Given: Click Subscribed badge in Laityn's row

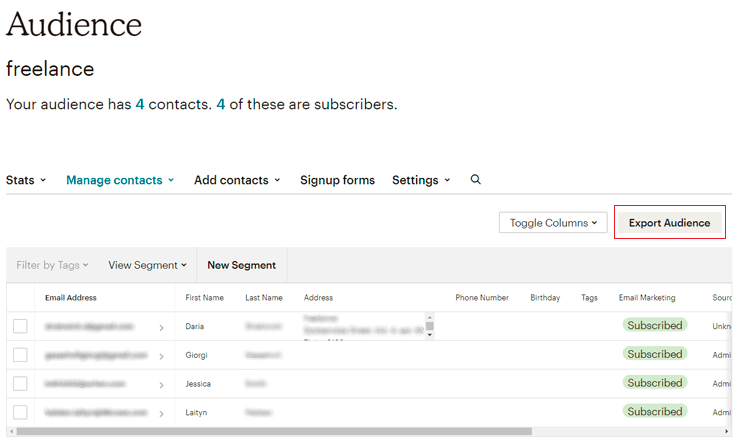Looking at the screenshot, I should click(655, 411).
